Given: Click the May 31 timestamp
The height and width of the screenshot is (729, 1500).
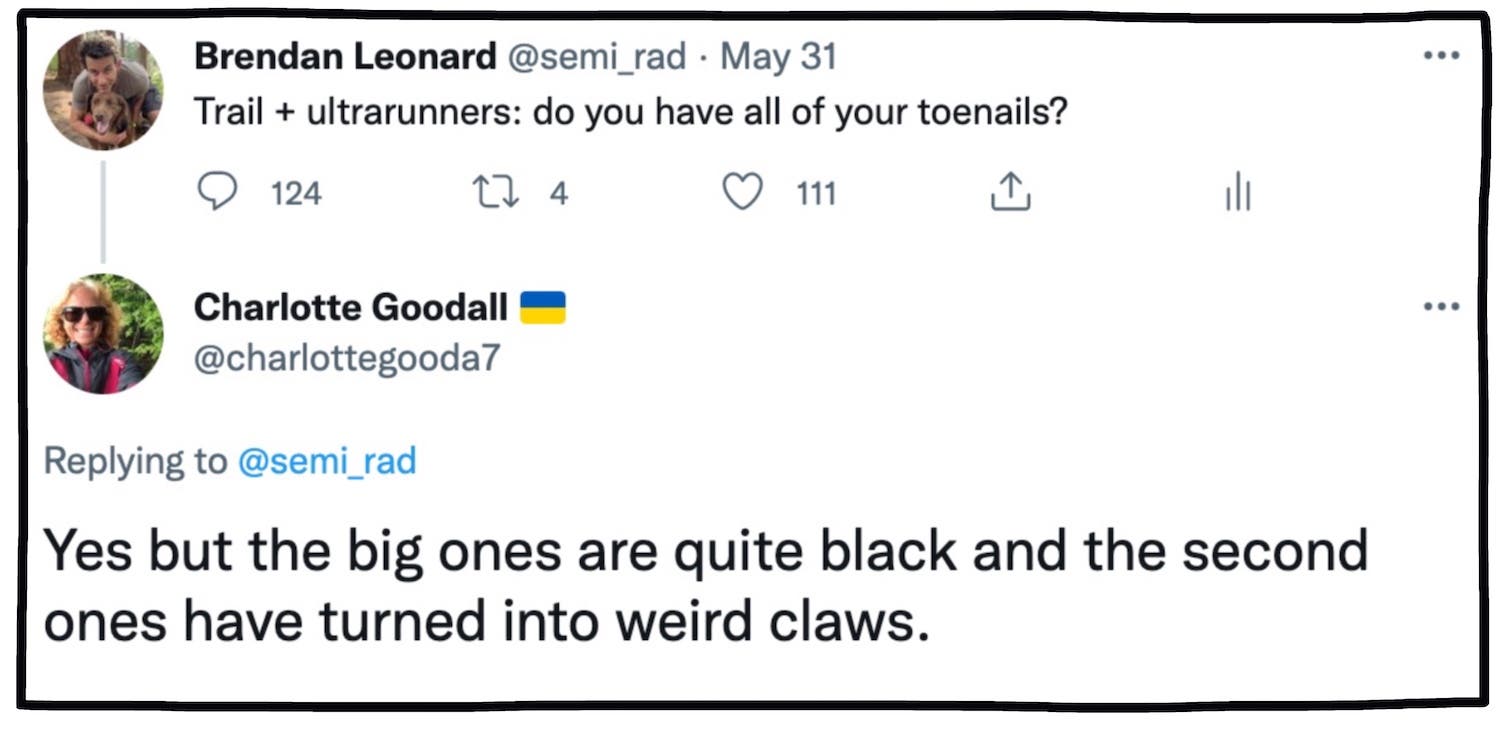Looking at the screenshot, I should tap(777, 55).
